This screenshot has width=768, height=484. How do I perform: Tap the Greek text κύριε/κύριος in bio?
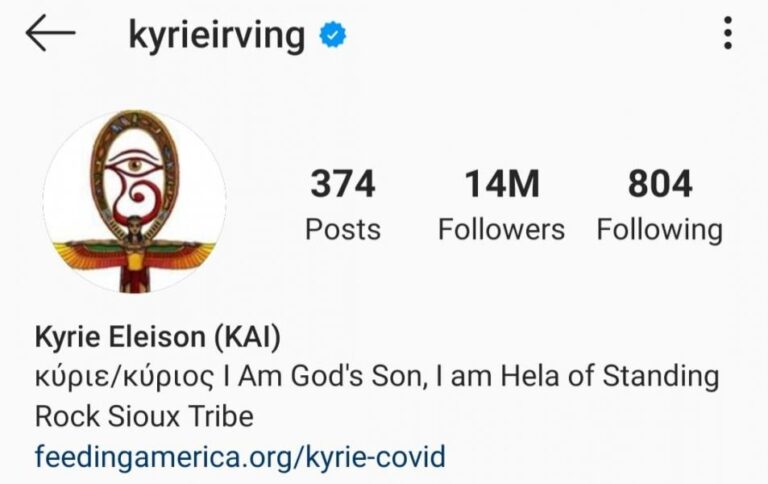[x=124, y=377]
